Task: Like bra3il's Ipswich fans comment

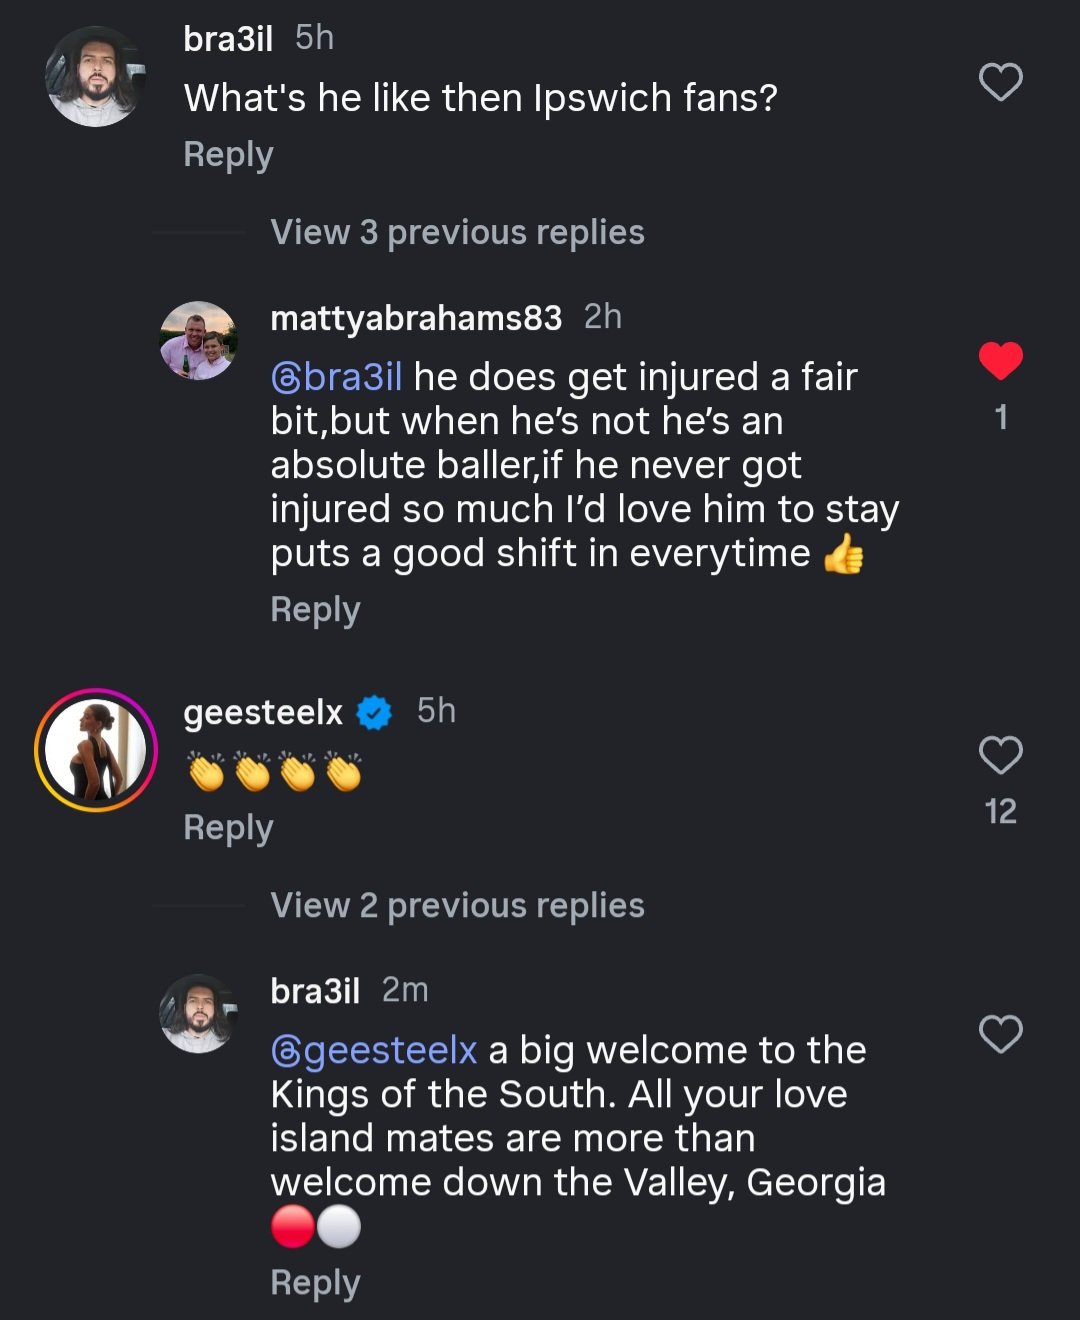Action: [x=1000, y=82]
